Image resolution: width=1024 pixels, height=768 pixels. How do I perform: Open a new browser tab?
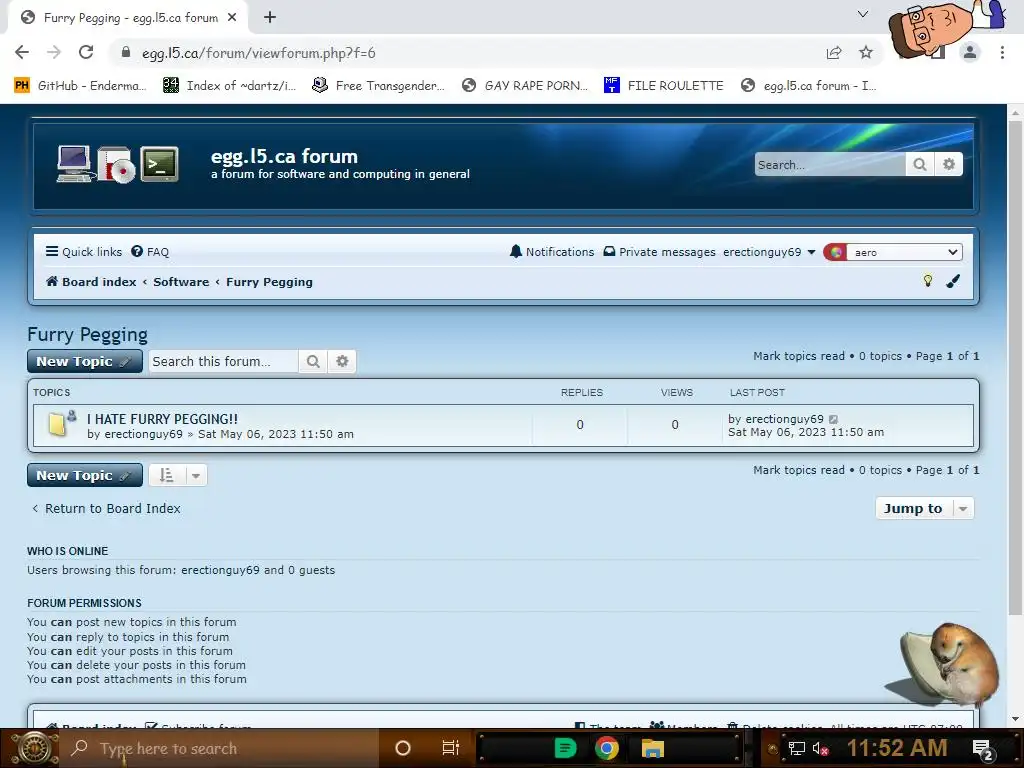tap(270, 18)
